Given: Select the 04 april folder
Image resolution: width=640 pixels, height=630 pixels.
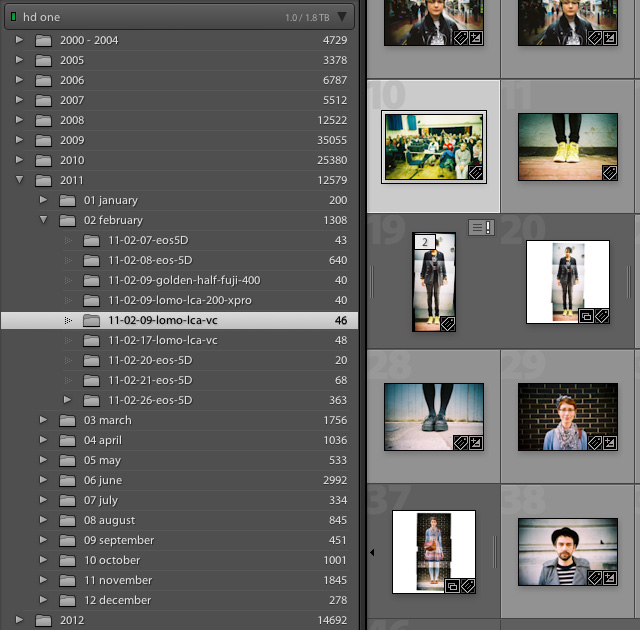Looking at the screenshot, I should pos(180,440).
